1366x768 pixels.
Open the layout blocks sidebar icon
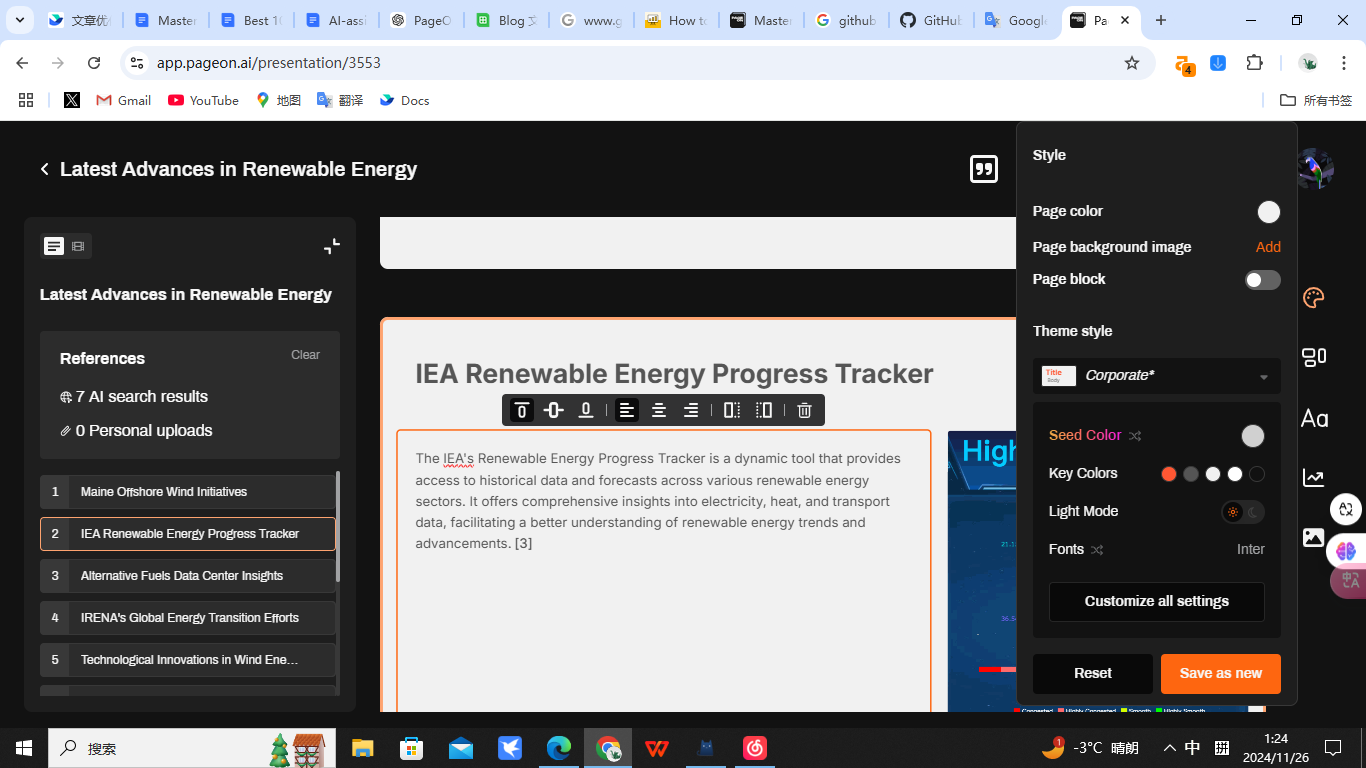click(x=1314, y=357)
